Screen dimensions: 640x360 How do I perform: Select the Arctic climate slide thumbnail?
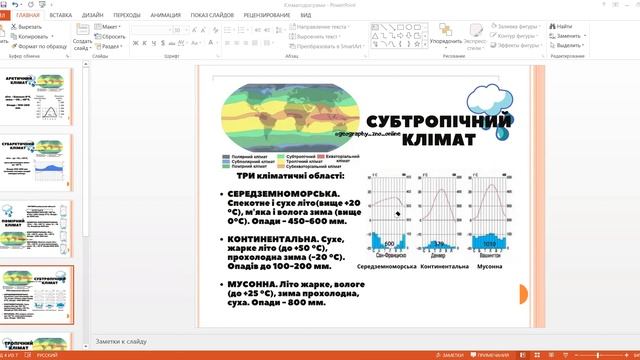click(x=36, y=97)
